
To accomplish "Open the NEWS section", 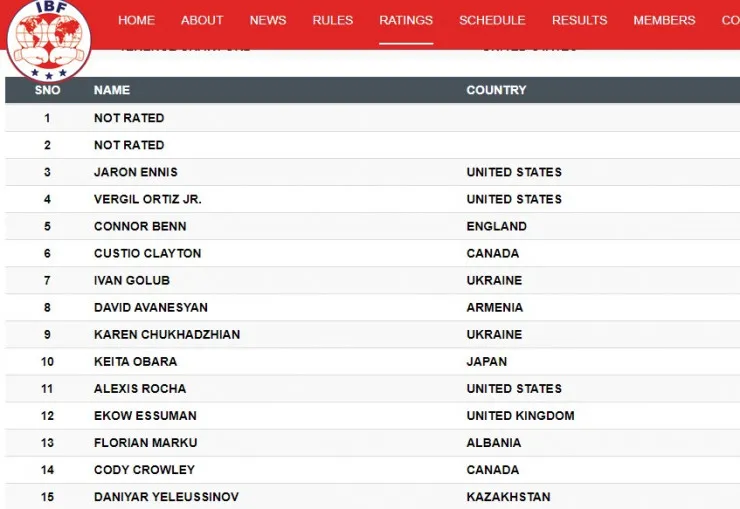I will pos(268,20).
